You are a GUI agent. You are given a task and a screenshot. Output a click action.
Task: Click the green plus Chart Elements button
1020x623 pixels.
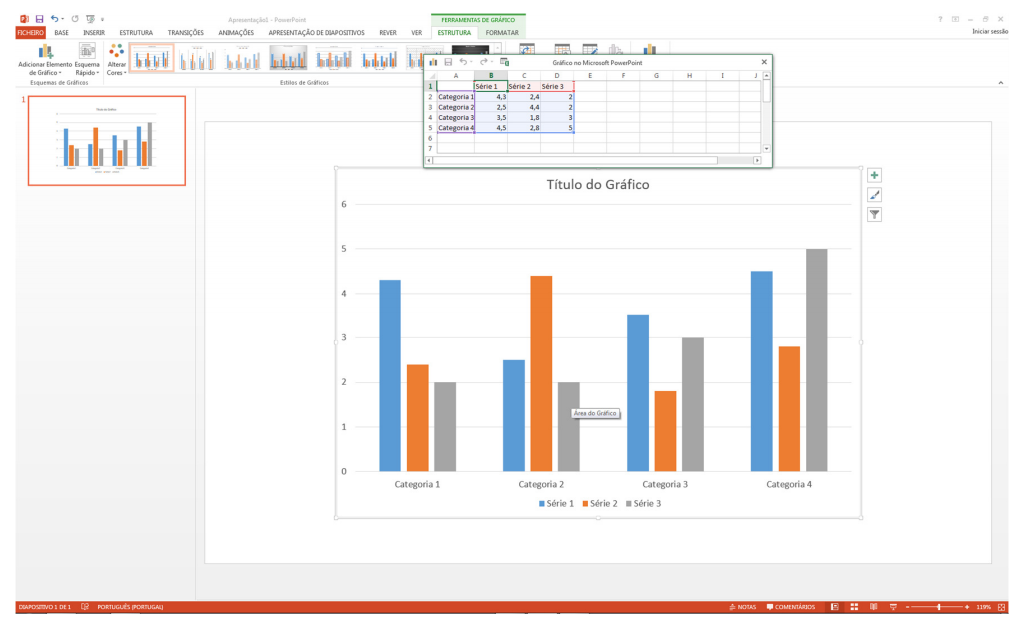874,175
